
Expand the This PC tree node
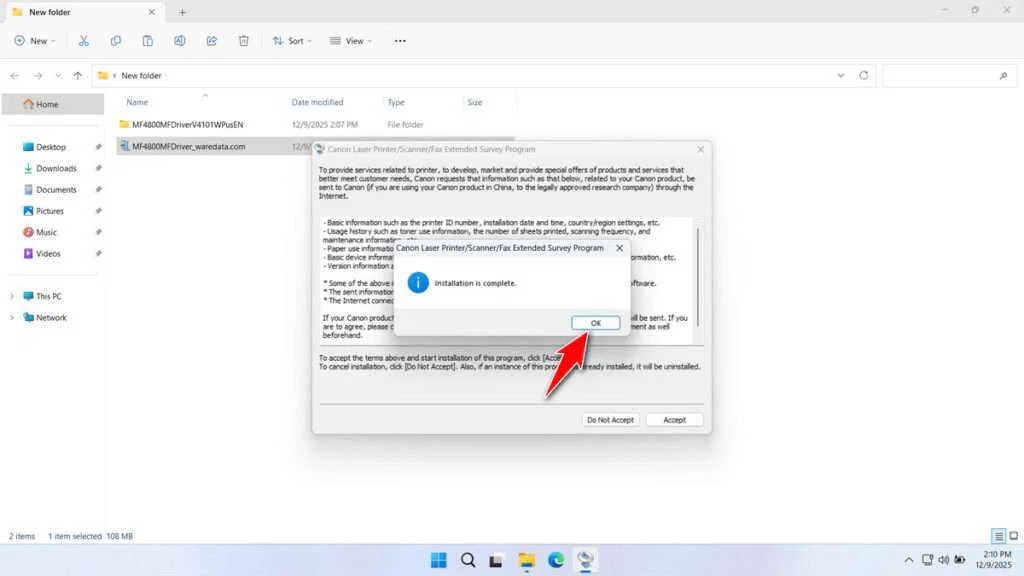[12, 296]
